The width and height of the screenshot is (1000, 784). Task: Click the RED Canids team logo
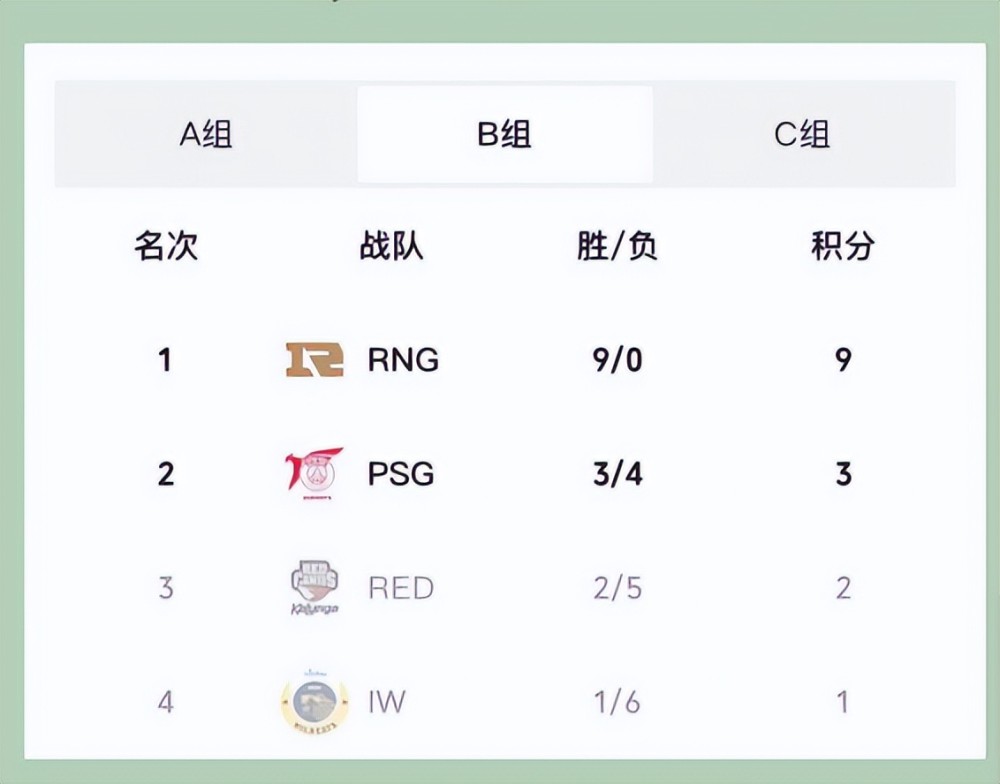tap(313, 587)
